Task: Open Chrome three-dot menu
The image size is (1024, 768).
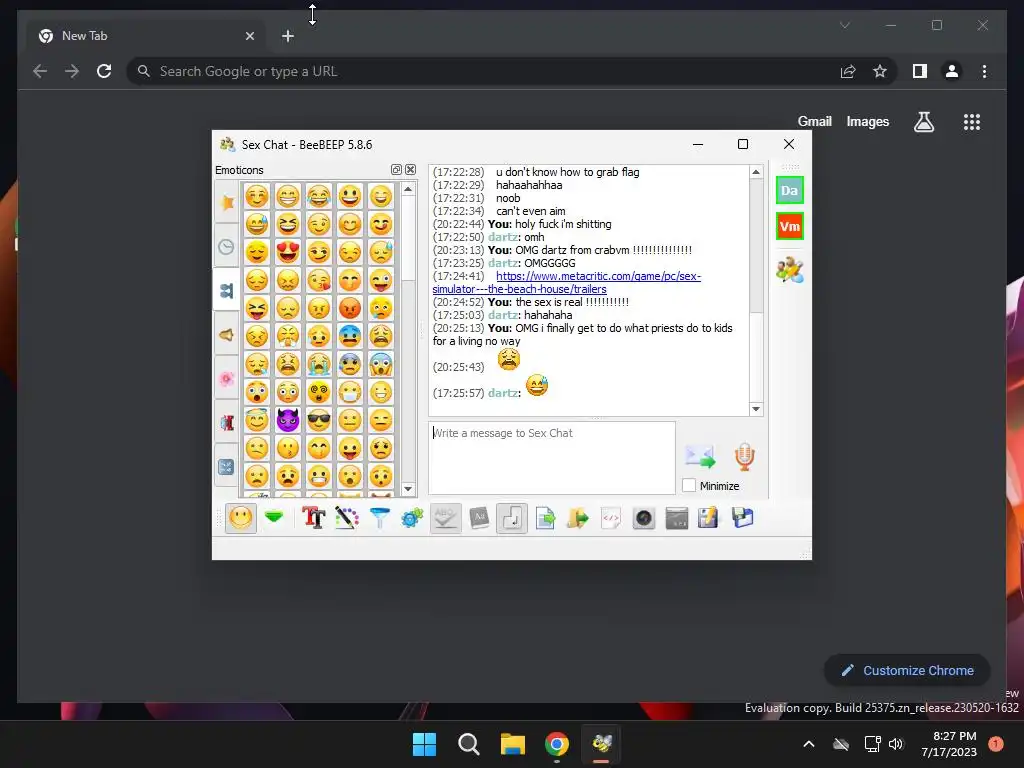Action: 984,71
